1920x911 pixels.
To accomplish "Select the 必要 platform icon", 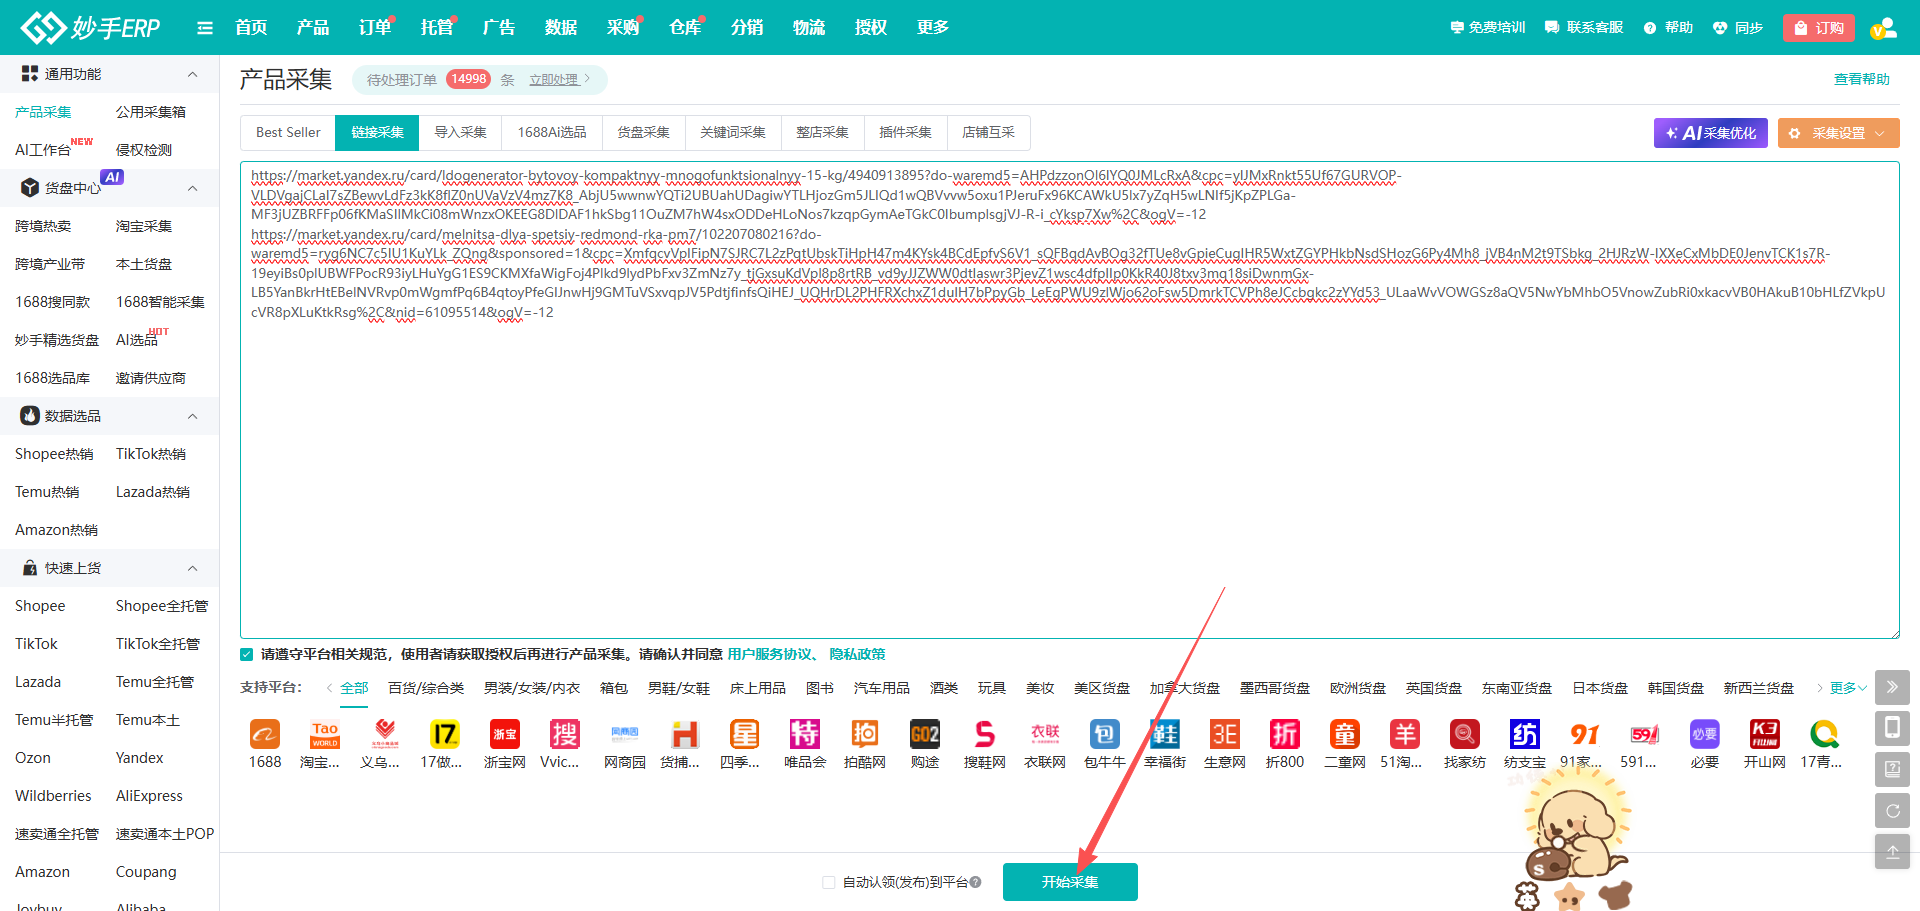I will tap(1705, 735).
